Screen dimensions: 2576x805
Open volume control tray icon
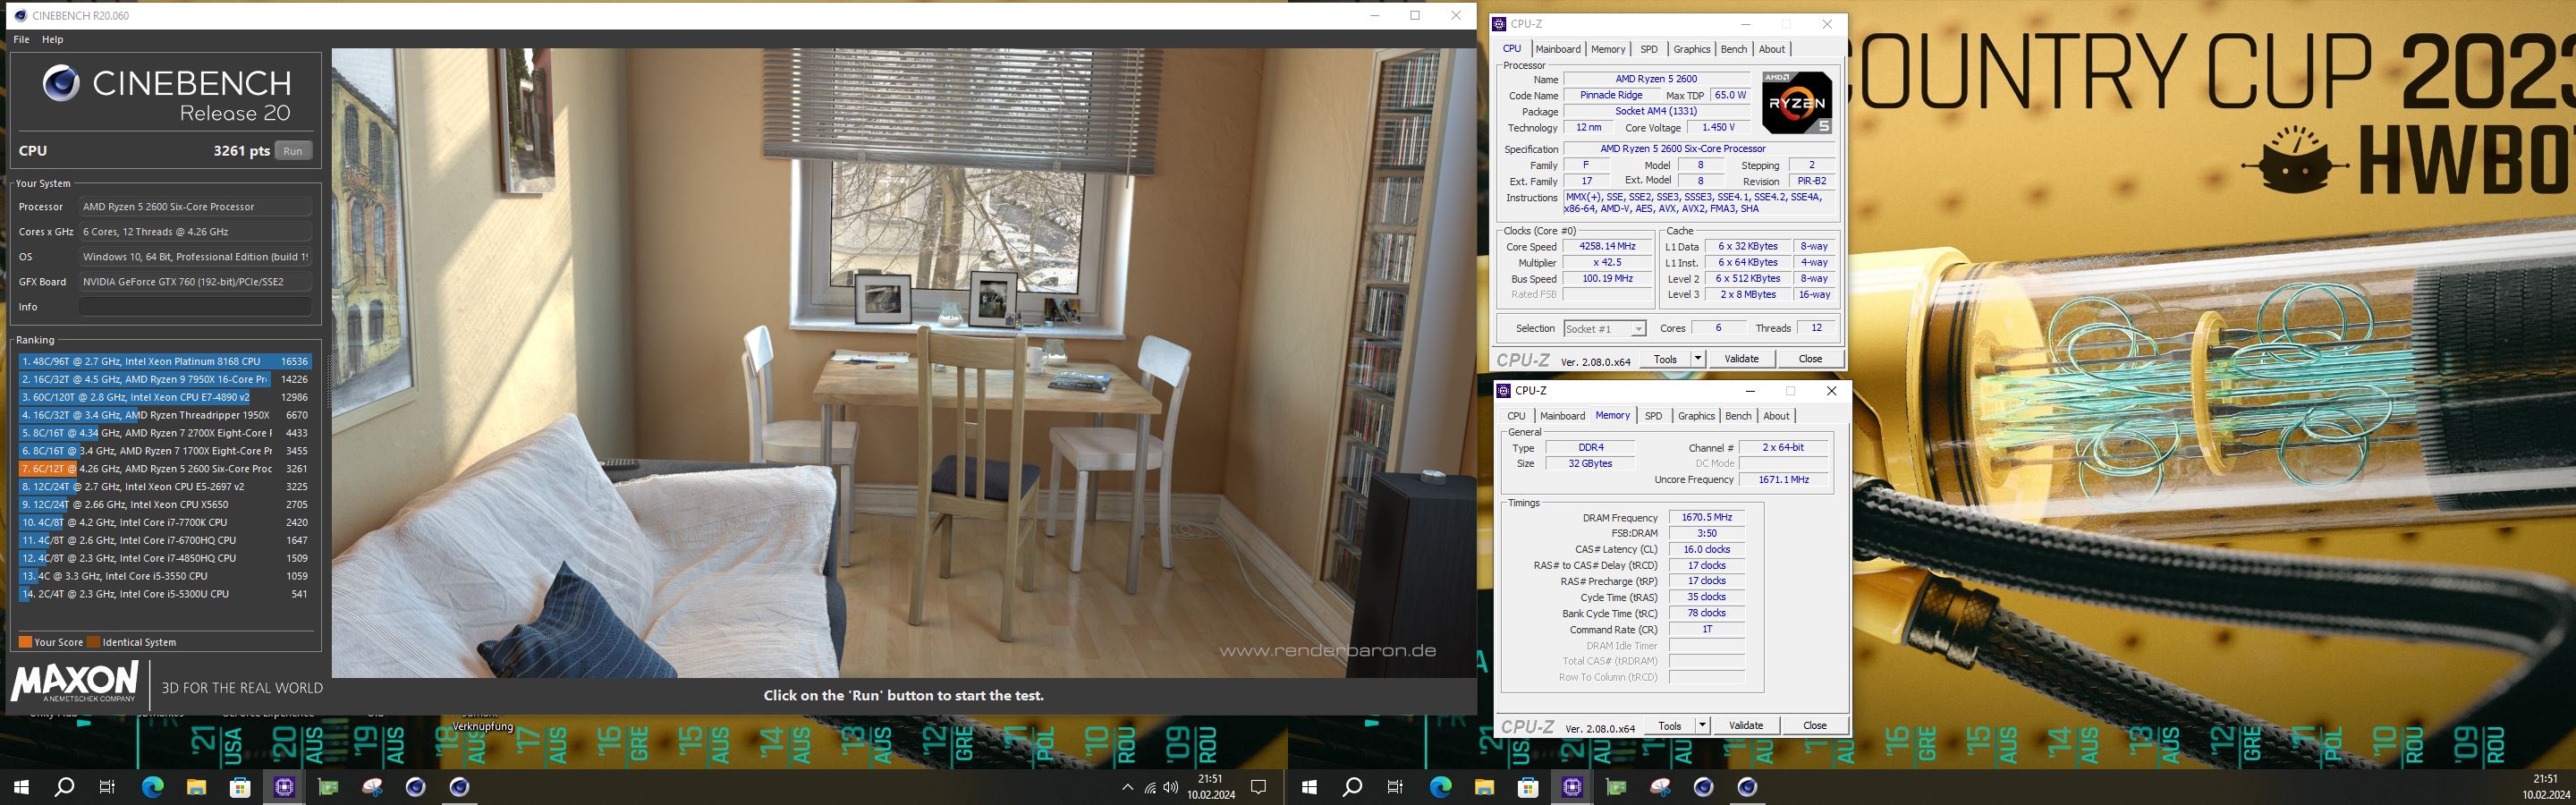click(x=1171, y=788)
